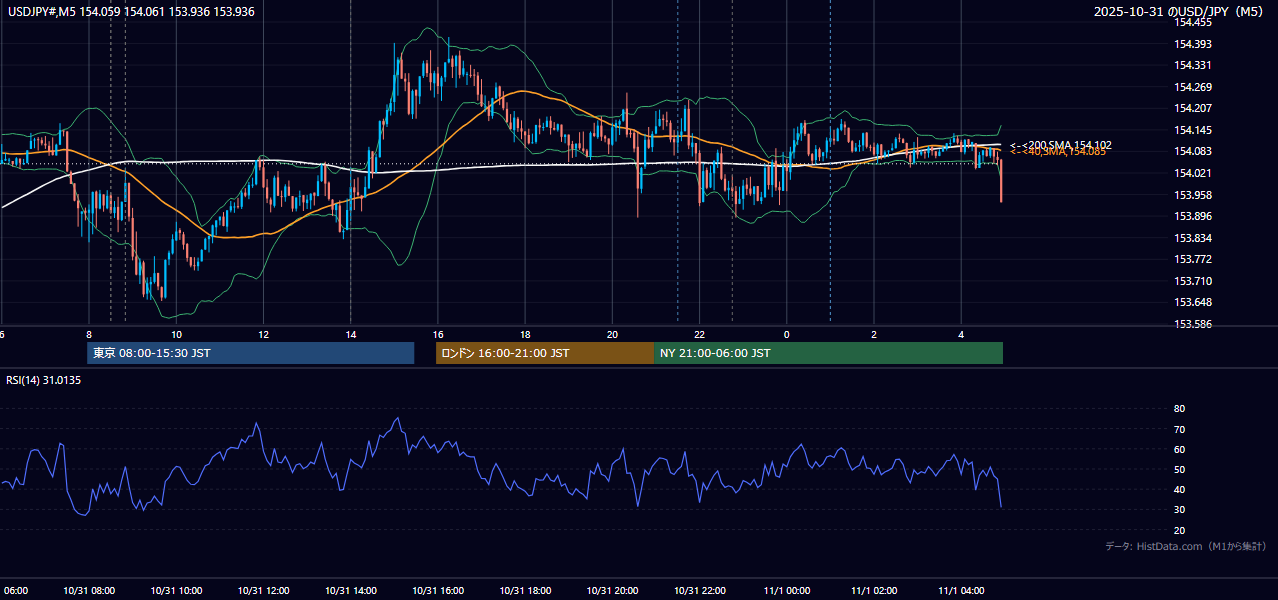Viewport: 1278px width, 600px height.
Task: Click the 10/31 08:00 time label
Action: (90, 591)
